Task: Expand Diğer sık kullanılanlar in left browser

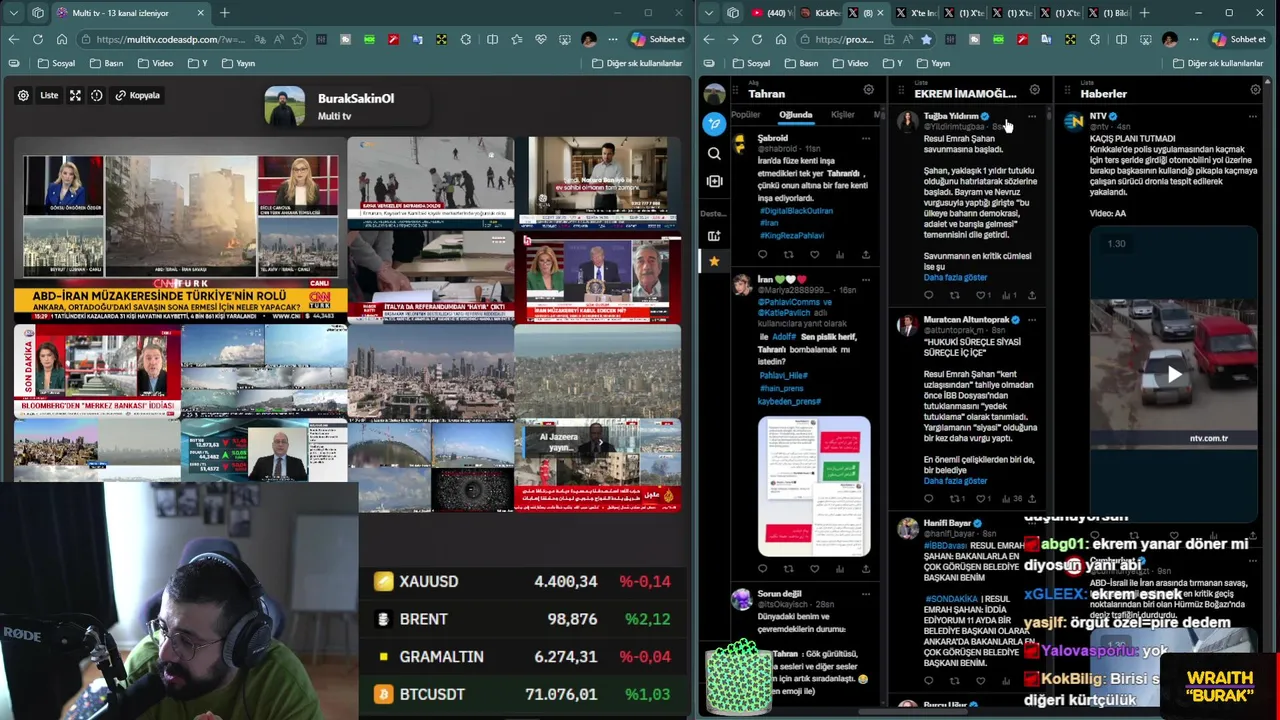Action: pos(637,63)
